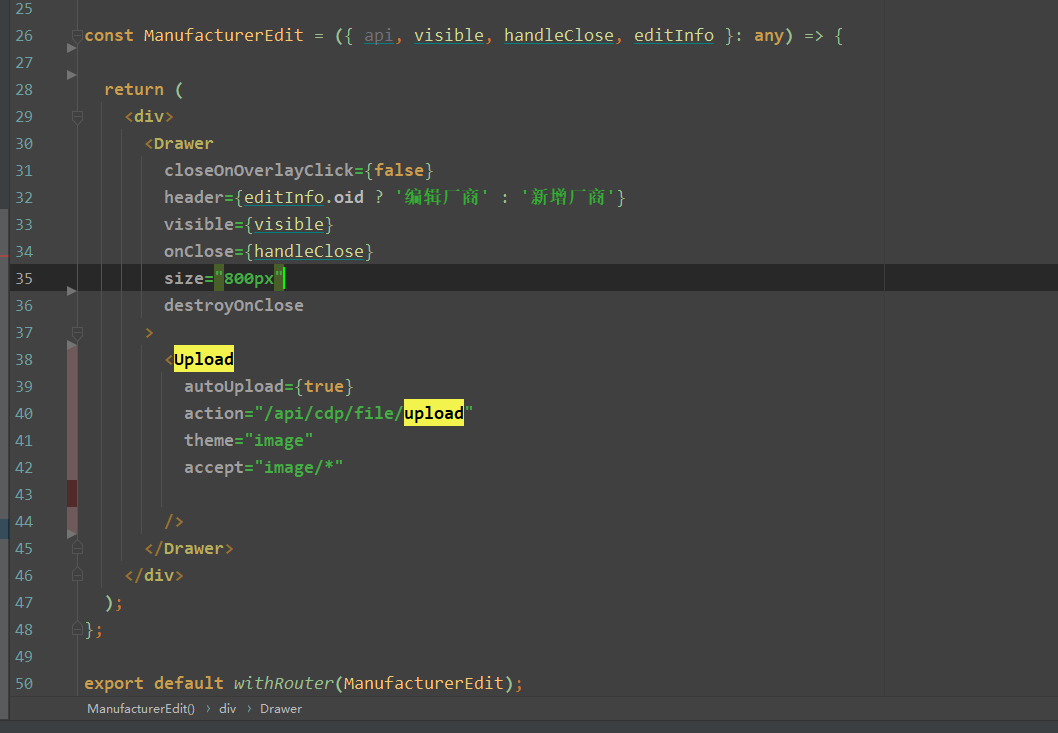Click the autoUpload attribute
This screenshot has height=733, width=1058.
tap(234, 386)
